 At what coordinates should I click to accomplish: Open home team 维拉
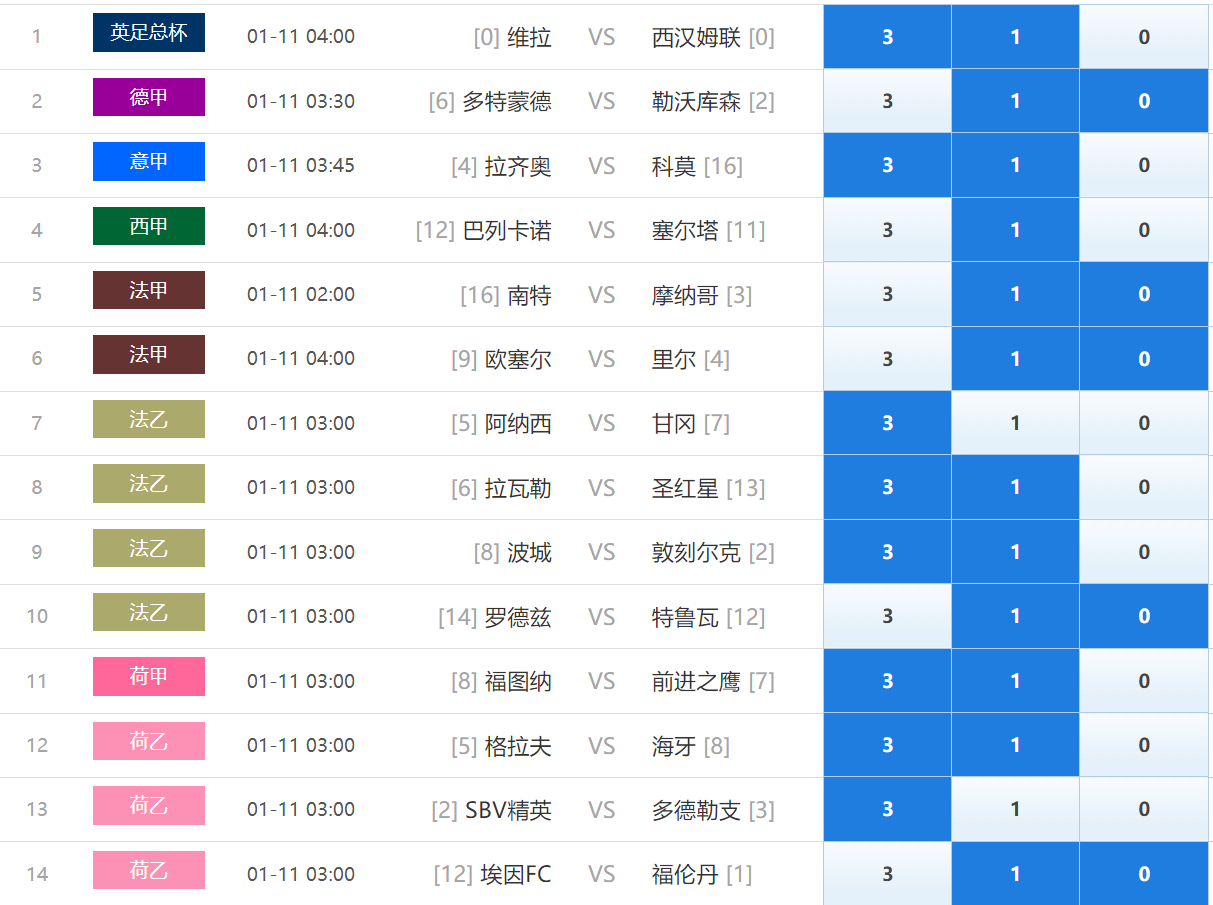[x=529, y=38]
